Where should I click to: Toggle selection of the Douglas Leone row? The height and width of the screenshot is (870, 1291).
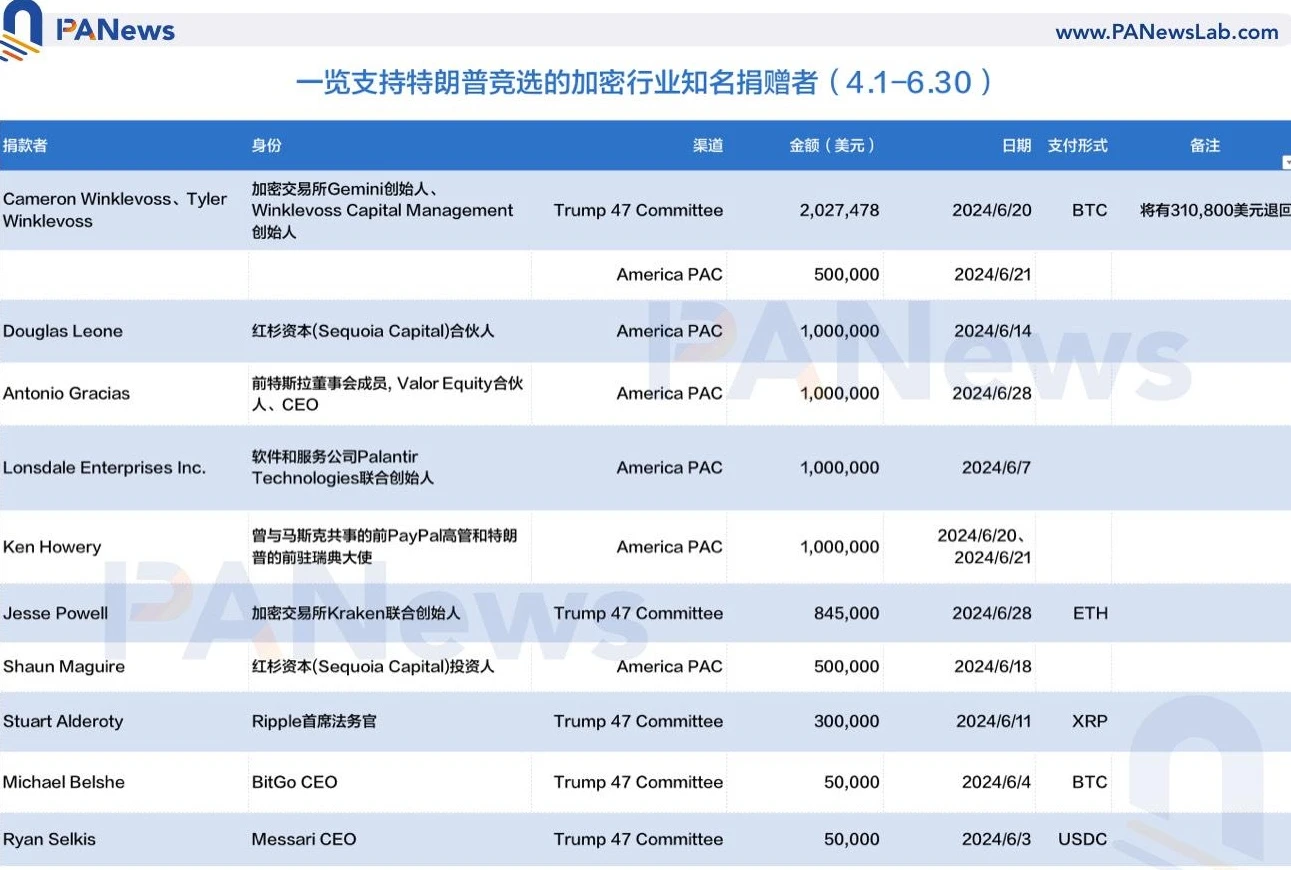[63, 331]
